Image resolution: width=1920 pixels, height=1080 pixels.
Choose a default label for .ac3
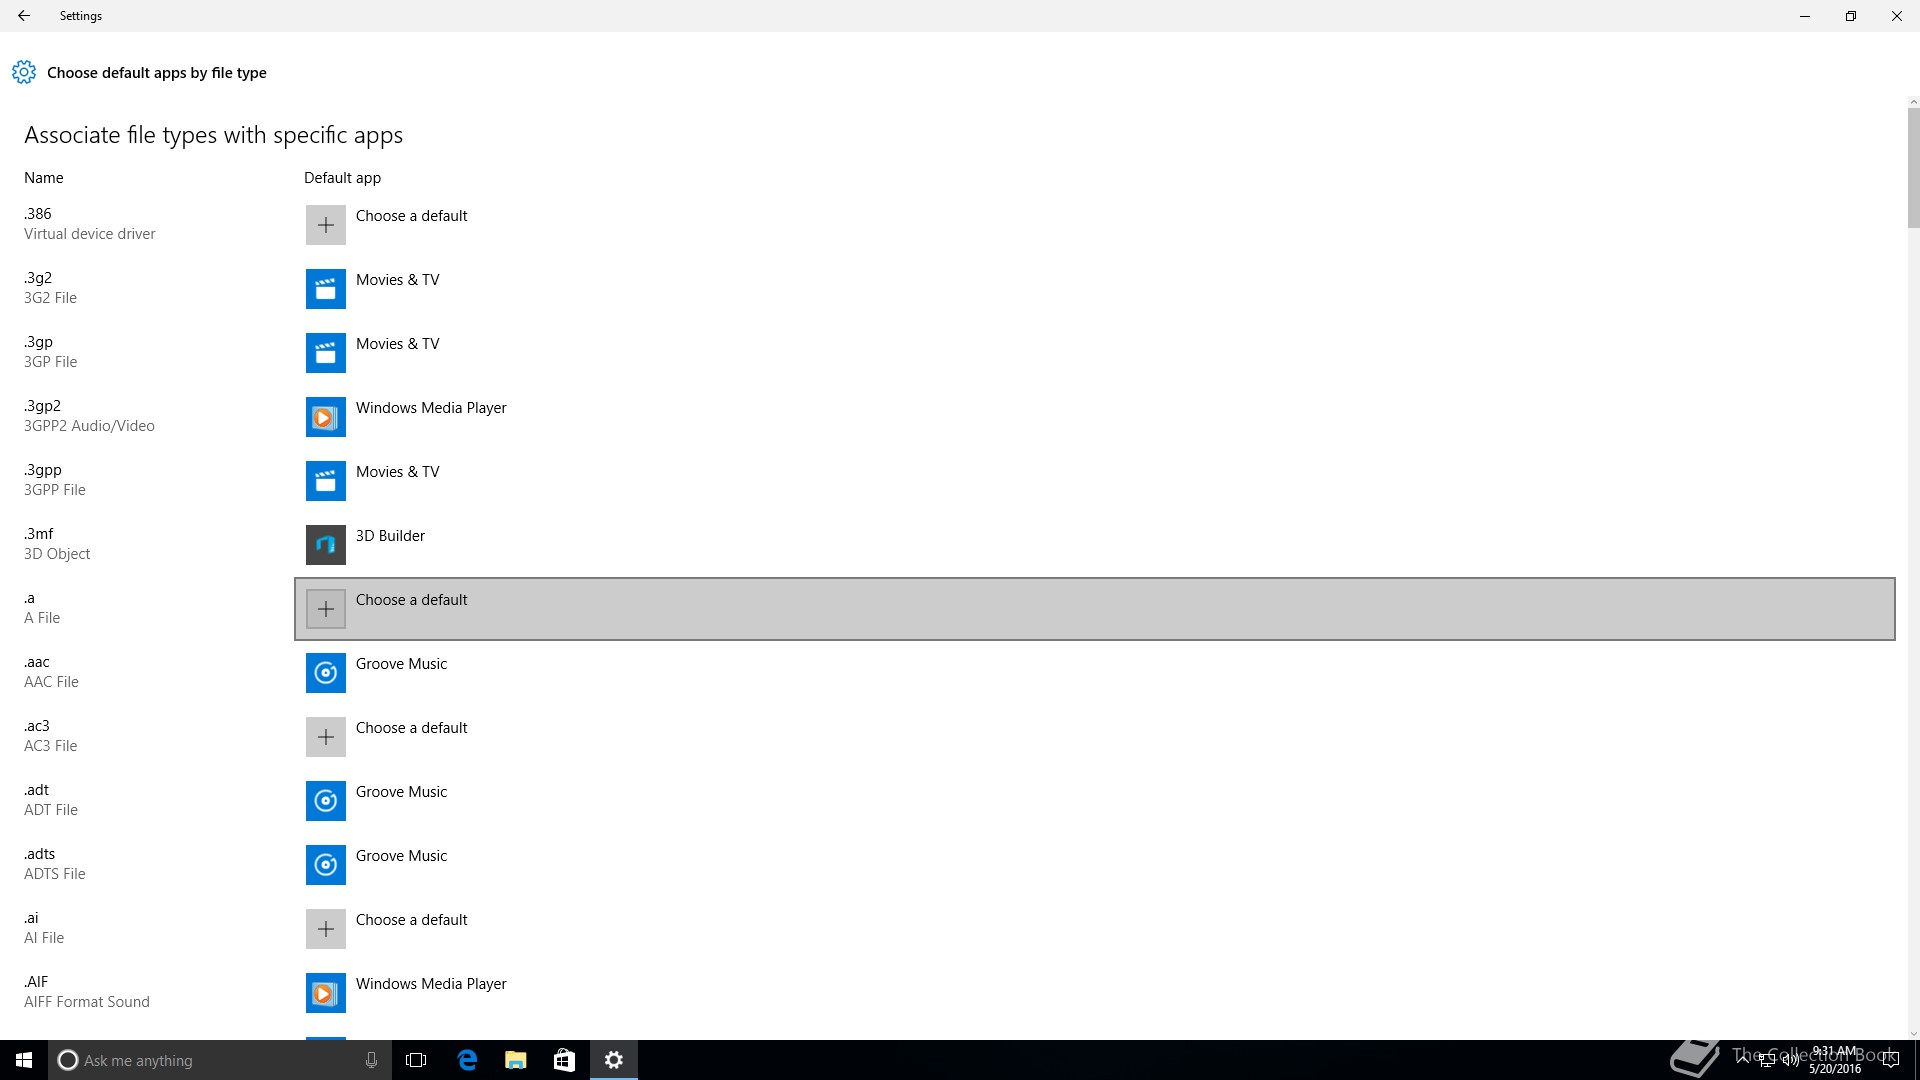pos(411,728)
